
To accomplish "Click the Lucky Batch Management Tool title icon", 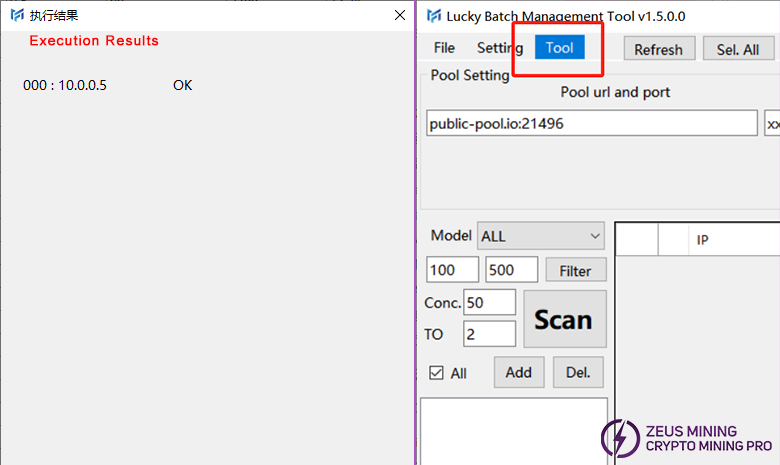I will 433,16.
